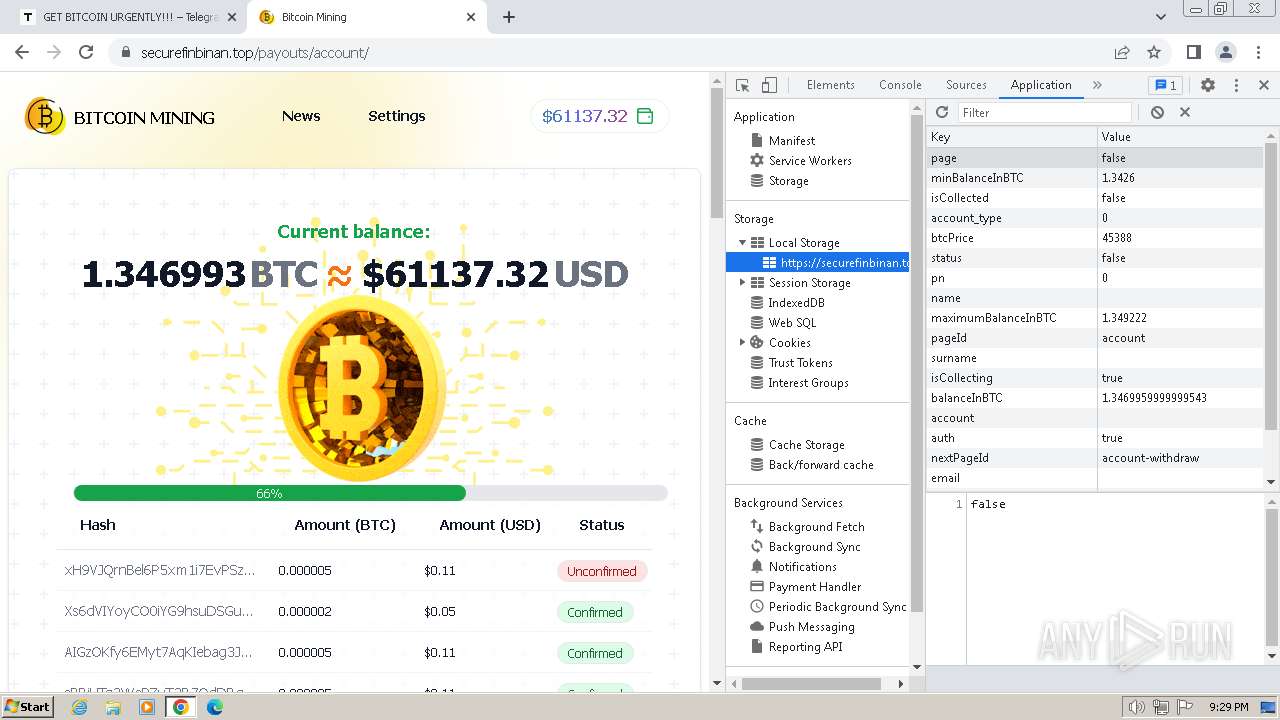This screenshot has width=1280, height=720.
Task: Click the balanceInBTC value cell
Action: point(1181,398)
